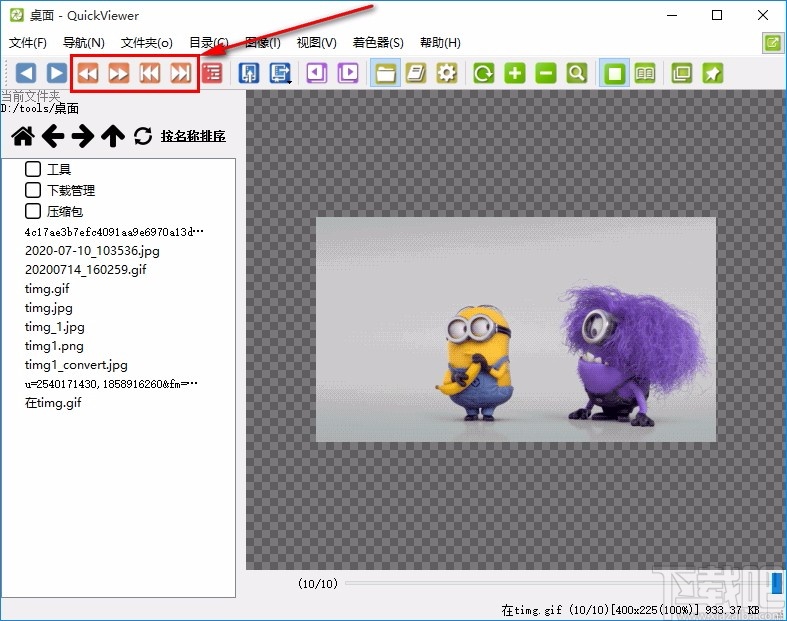This screenshot has width=787, height=621.
Task: Go to previous image with blue left arrow
Action: (x=26, y=73)
